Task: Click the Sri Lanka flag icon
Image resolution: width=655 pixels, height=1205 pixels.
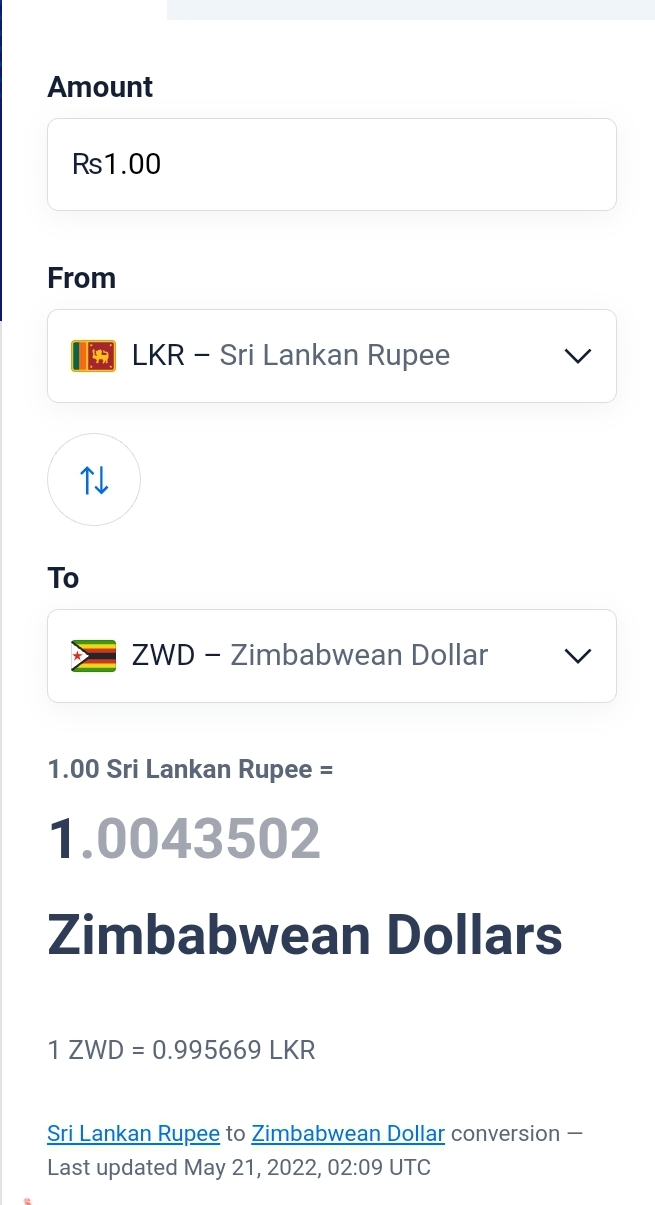Action: coord(94,356)
